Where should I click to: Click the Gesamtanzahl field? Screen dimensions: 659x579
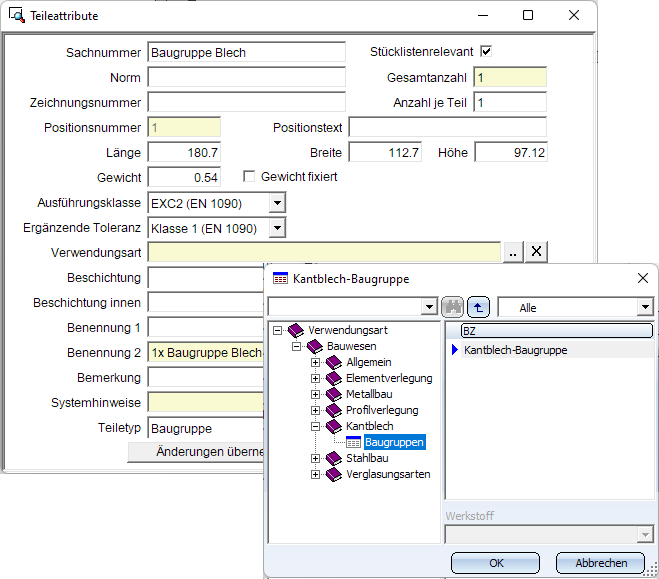510,77
